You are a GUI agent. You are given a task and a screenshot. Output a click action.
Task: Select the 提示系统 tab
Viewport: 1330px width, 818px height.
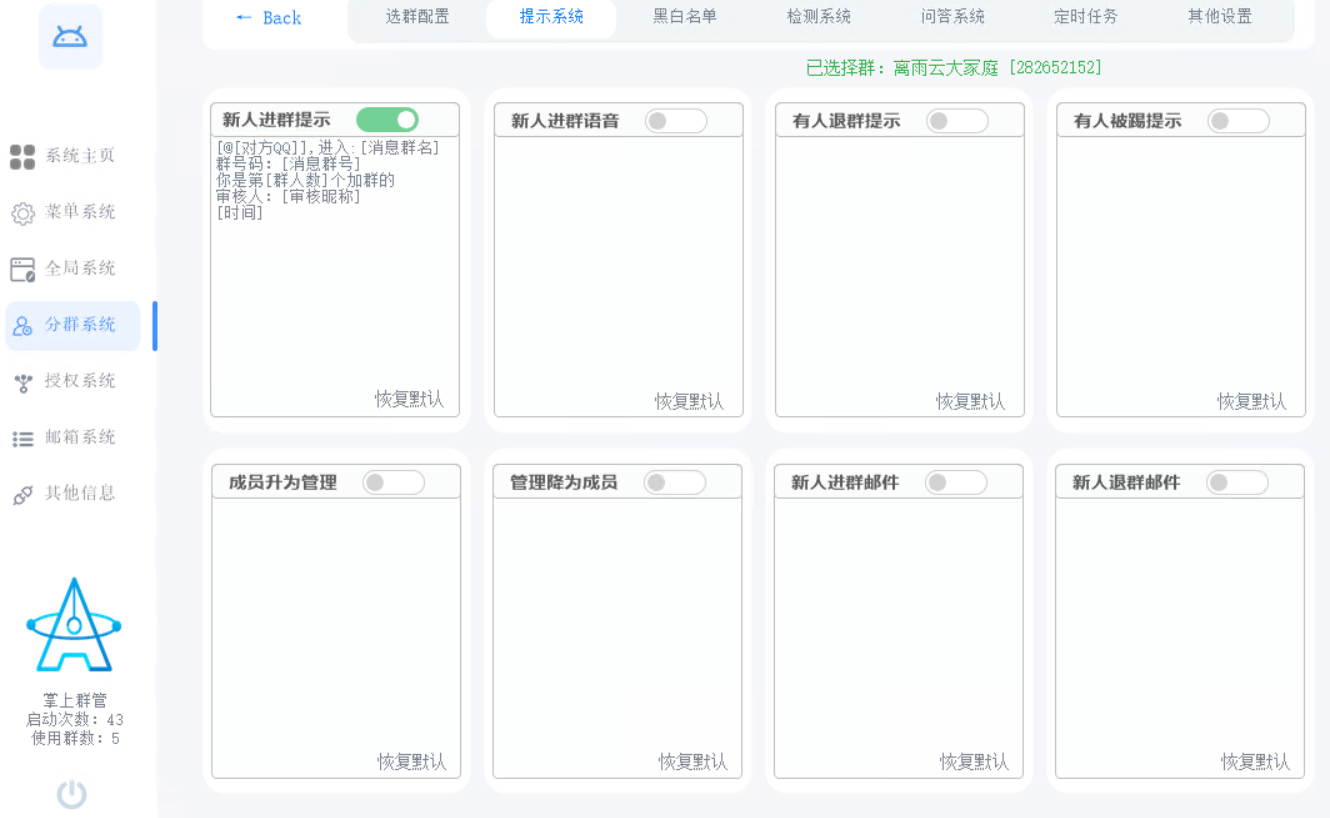tap(551, 17)
